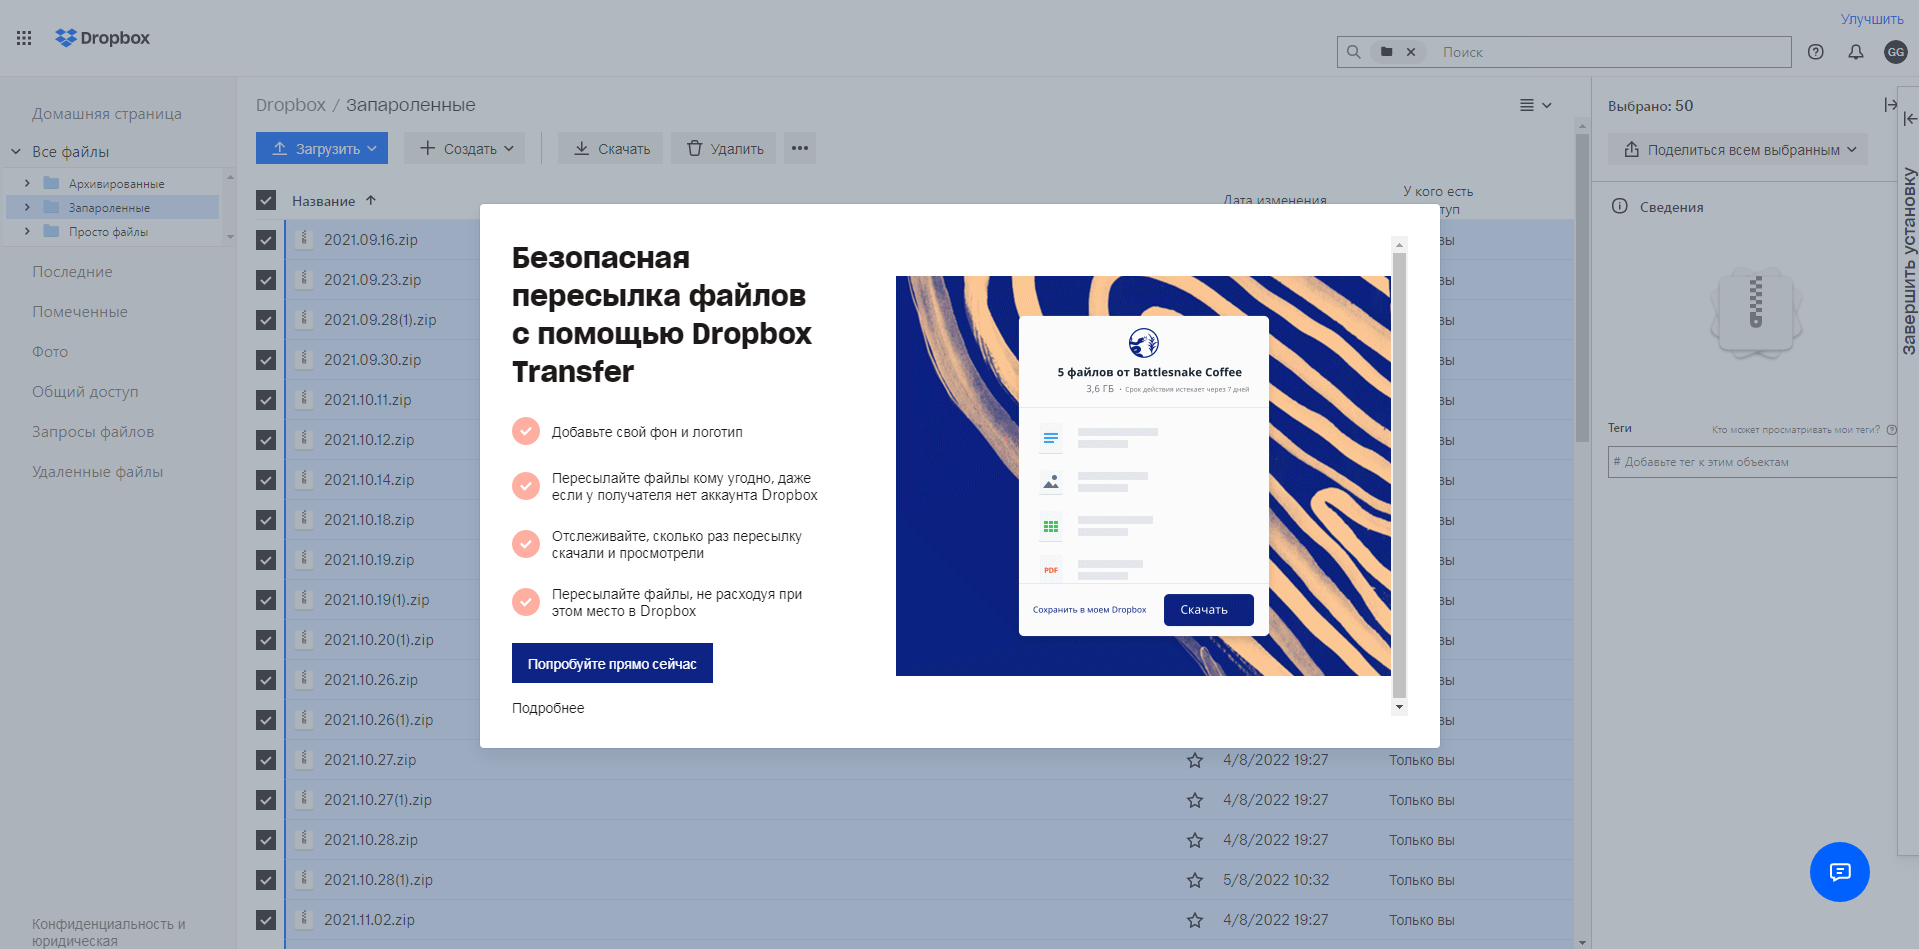Open the more actions ellipsis menu

tap(800, 148)
